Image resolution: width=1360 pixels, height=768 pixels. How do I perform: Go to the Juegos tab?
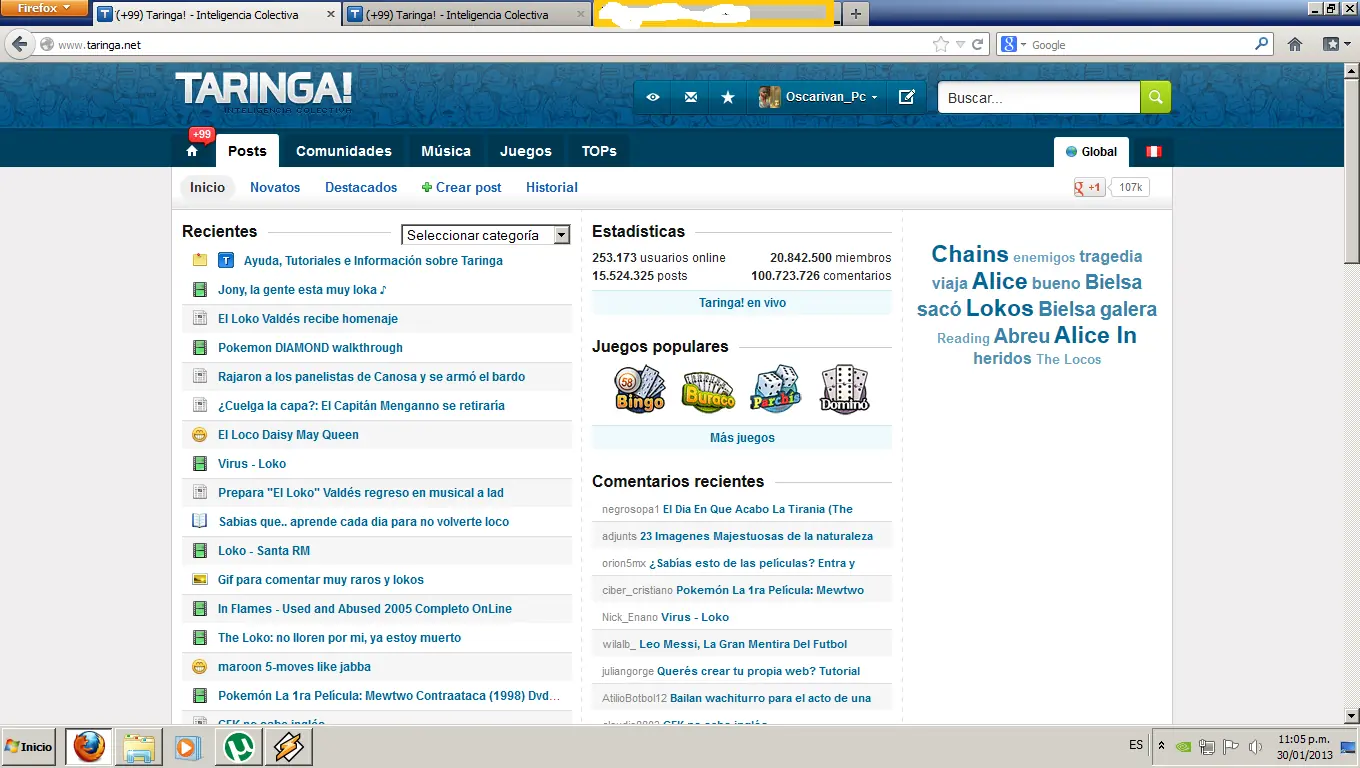(526, 151)
